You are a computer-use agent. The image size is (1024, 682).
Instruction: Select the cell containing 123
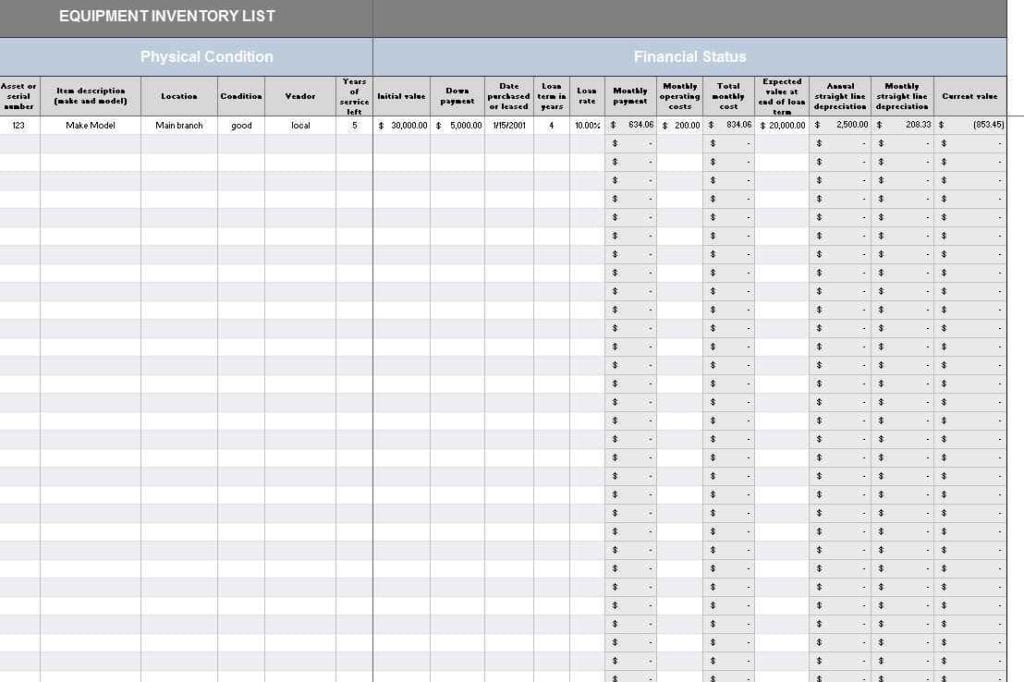click(x=19, y=125)
